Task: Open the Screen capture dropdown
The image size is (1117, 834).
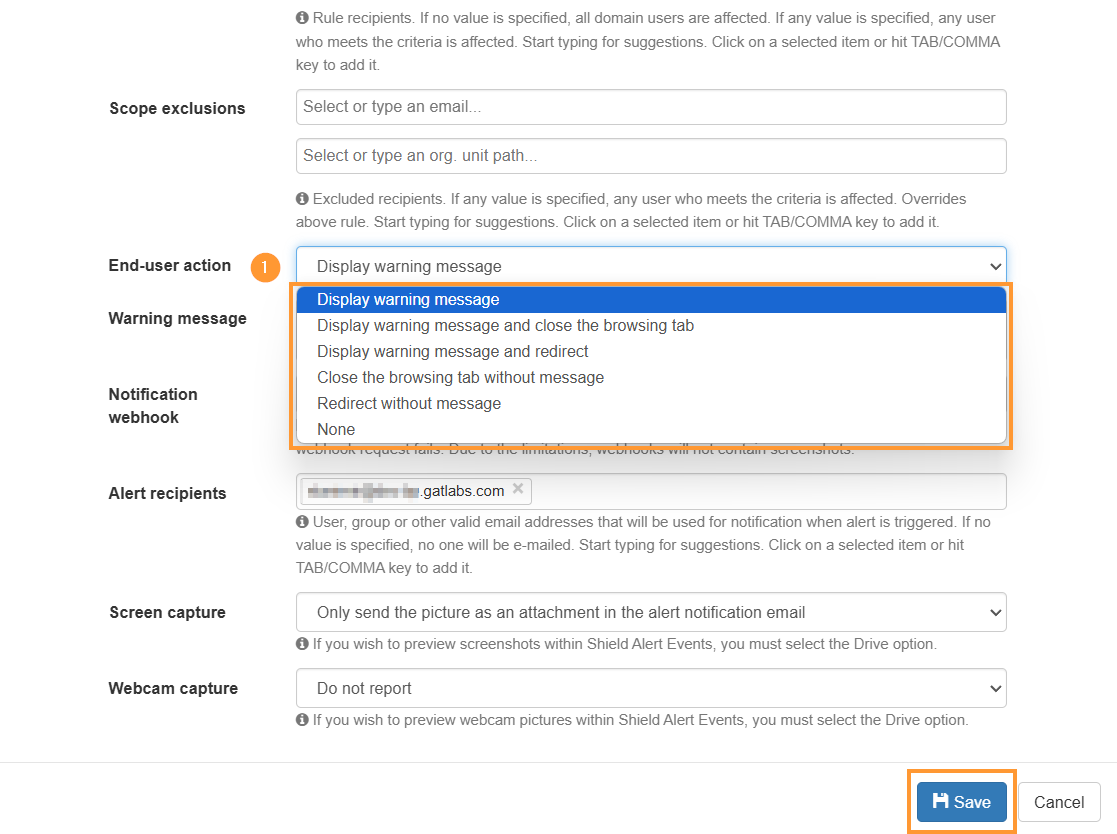Action: [x=651, y=613]
